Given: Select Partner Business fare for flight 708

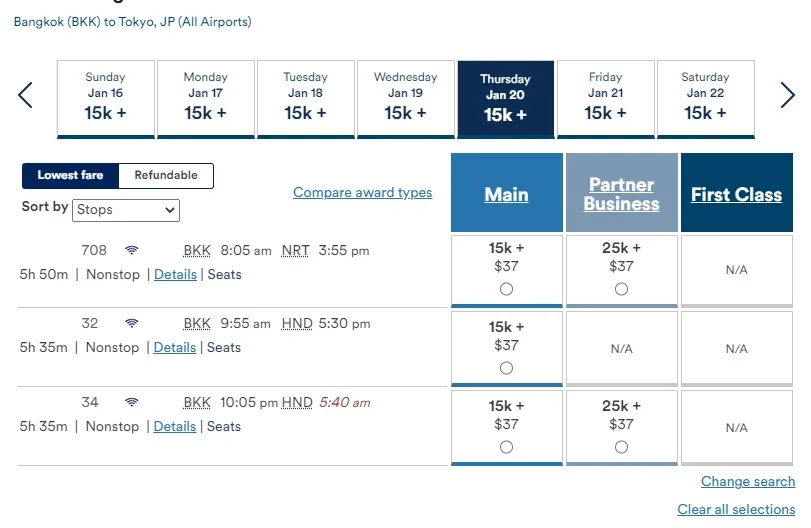Looking at the screenshot, I should coord(621,289).
